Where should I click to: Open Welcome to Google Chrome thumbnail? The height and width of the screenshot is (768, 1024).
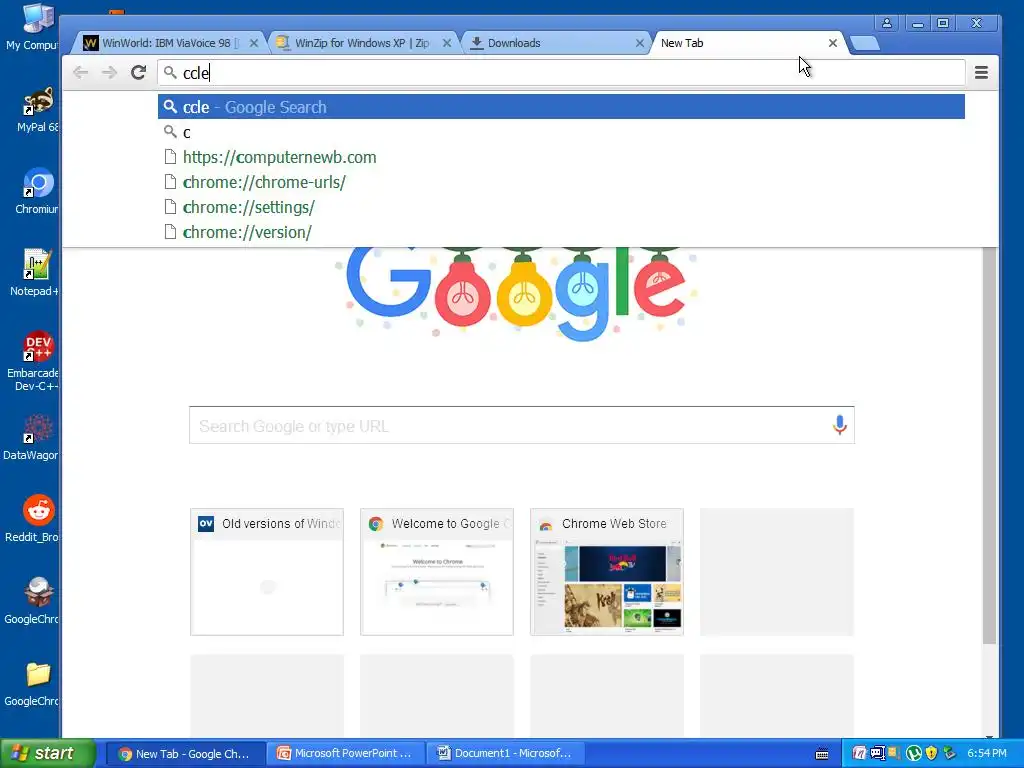[437, 572]
